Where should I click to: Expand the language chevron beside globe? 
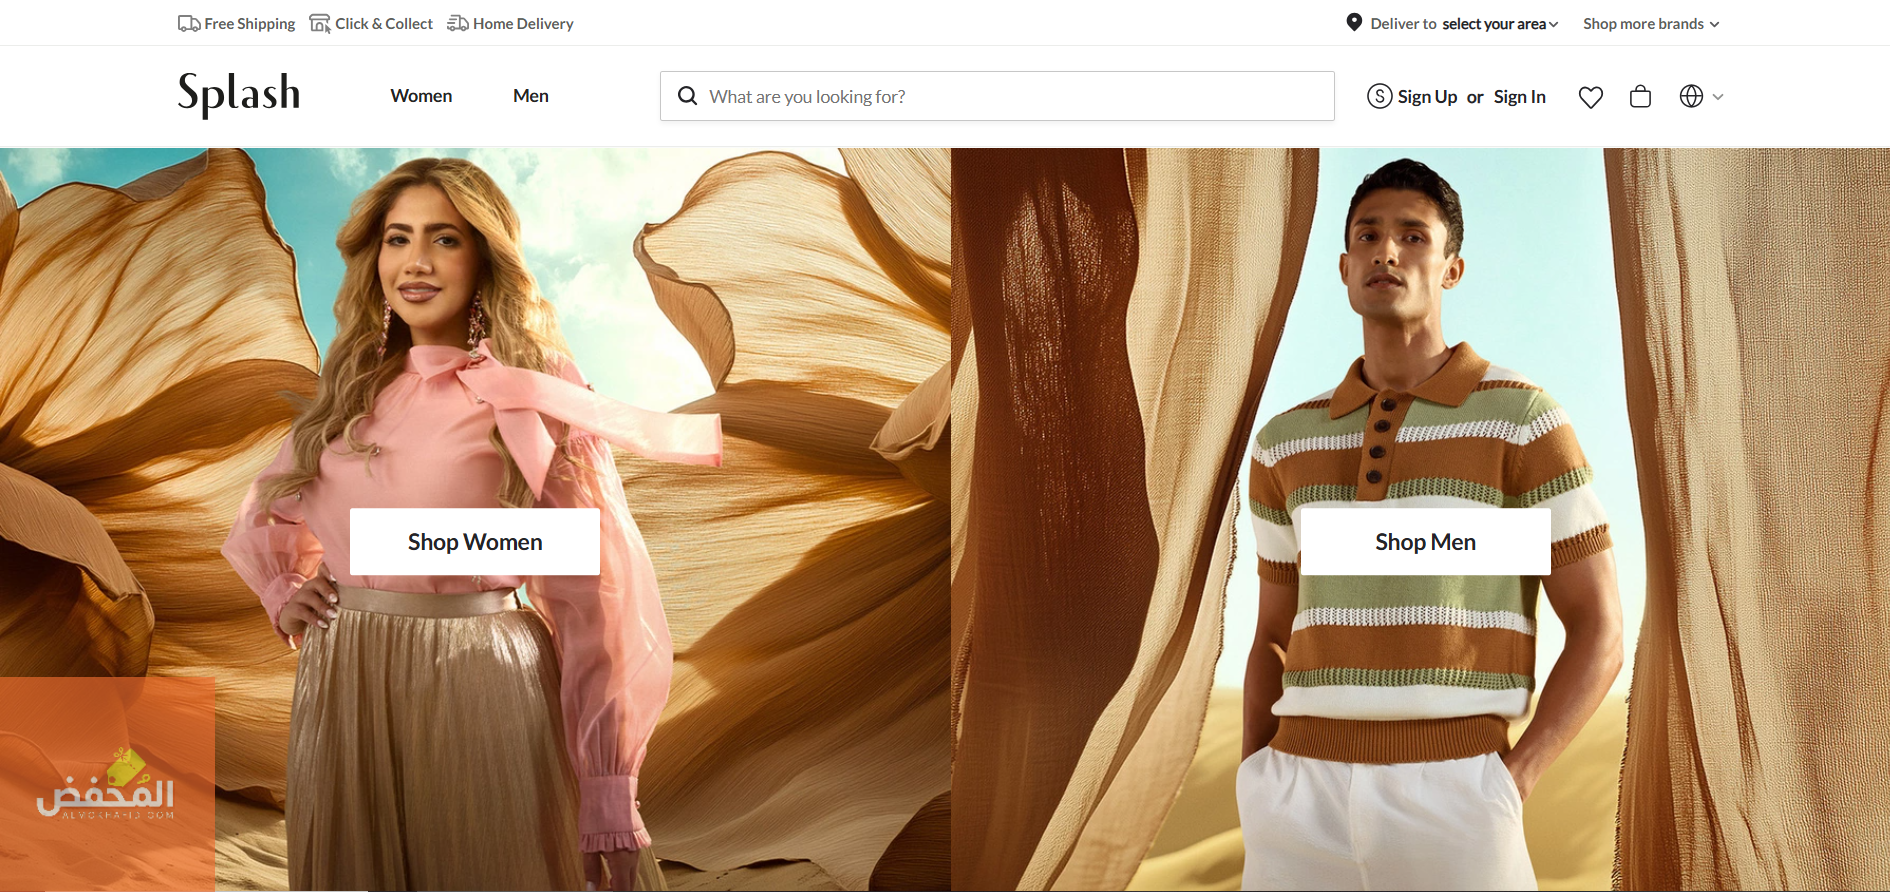pyautogui.click(x=1718, y=97)
